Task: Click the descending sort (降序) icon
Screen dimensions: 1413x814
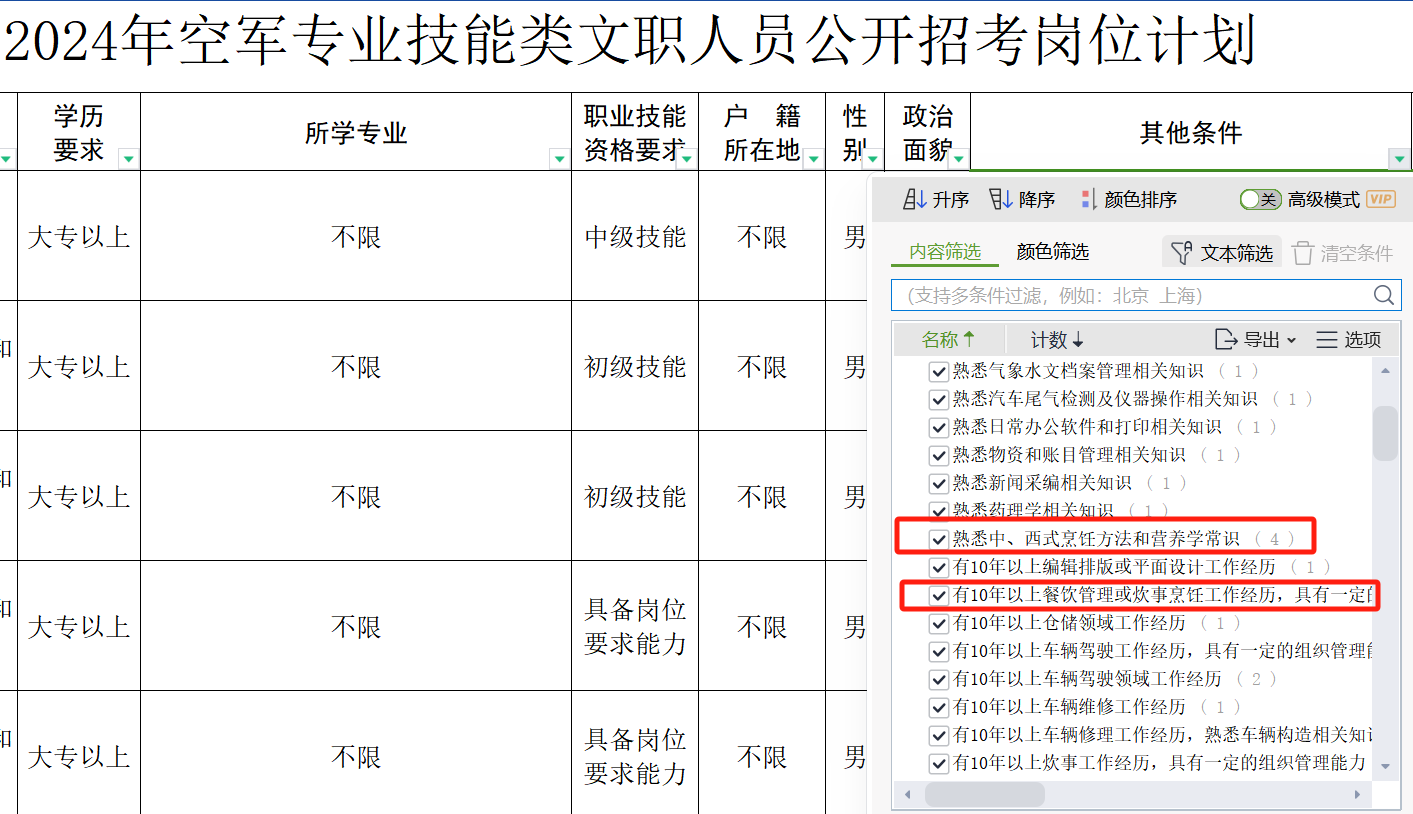Action: (1000, 199)
